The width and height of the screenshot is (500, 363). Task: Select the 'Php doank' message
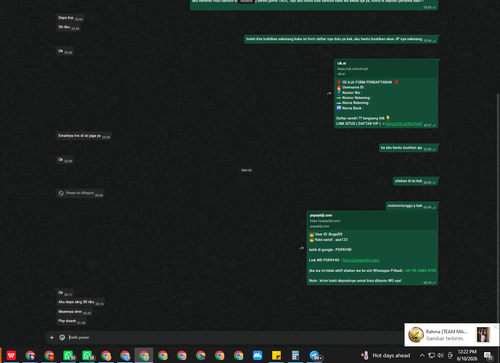point(71,321)
